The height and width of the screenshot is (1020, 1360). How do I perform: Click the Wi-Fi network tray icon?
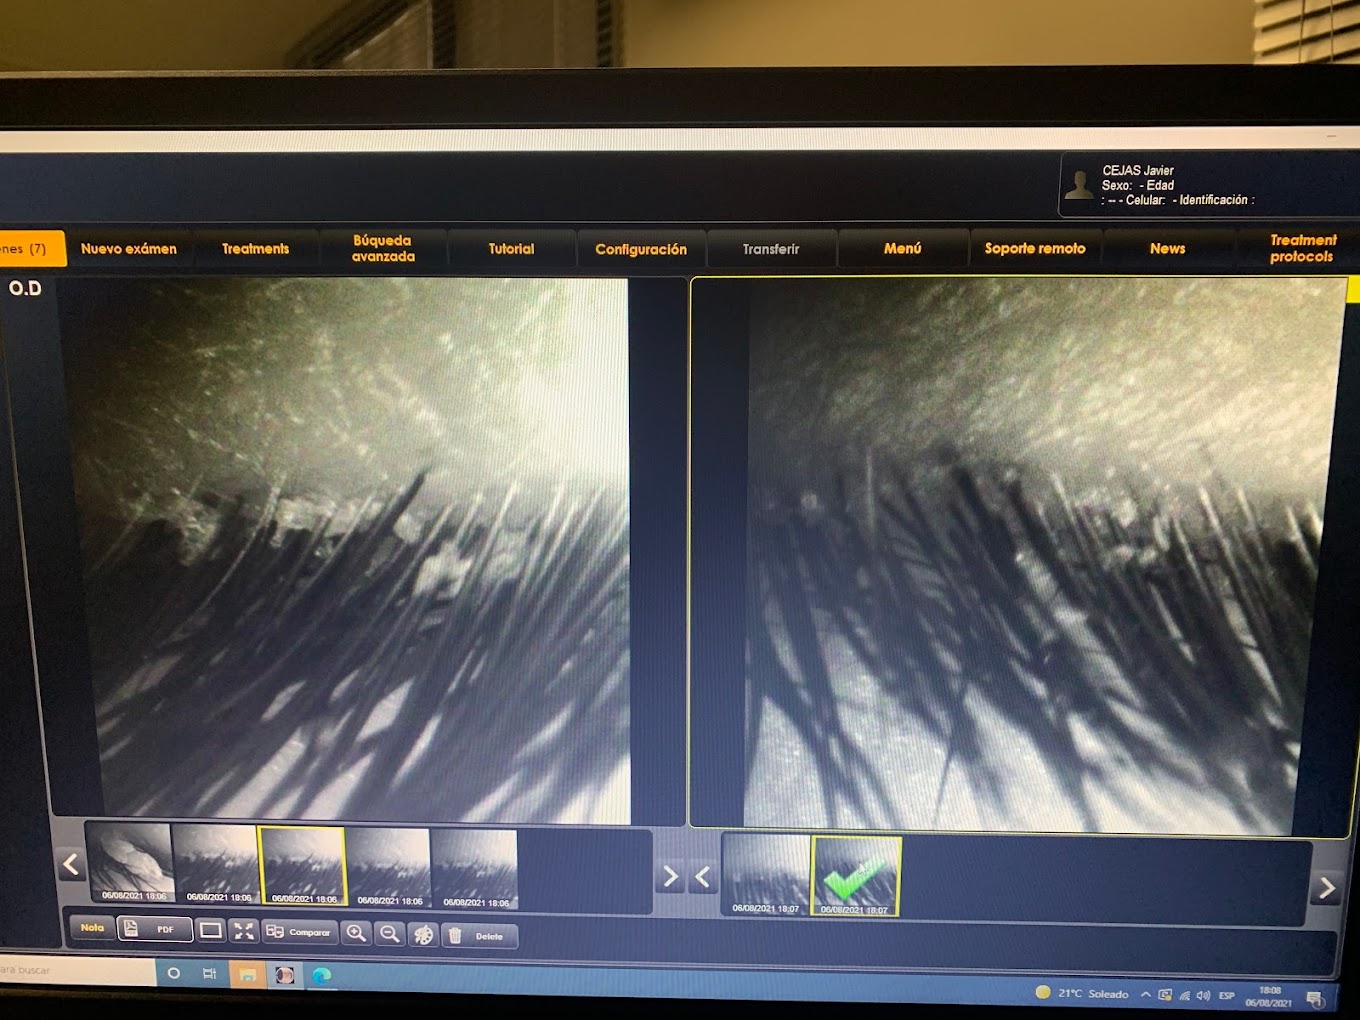[1185, 996]
